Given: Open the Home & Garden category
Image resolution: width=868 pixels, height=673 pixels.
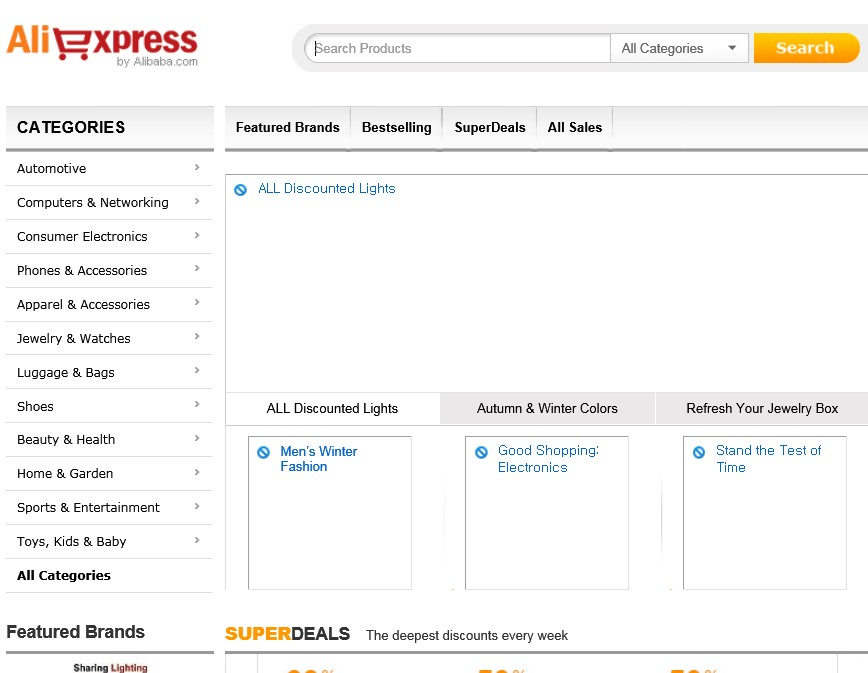Looking at the screenshot, I should click(65, 474).
